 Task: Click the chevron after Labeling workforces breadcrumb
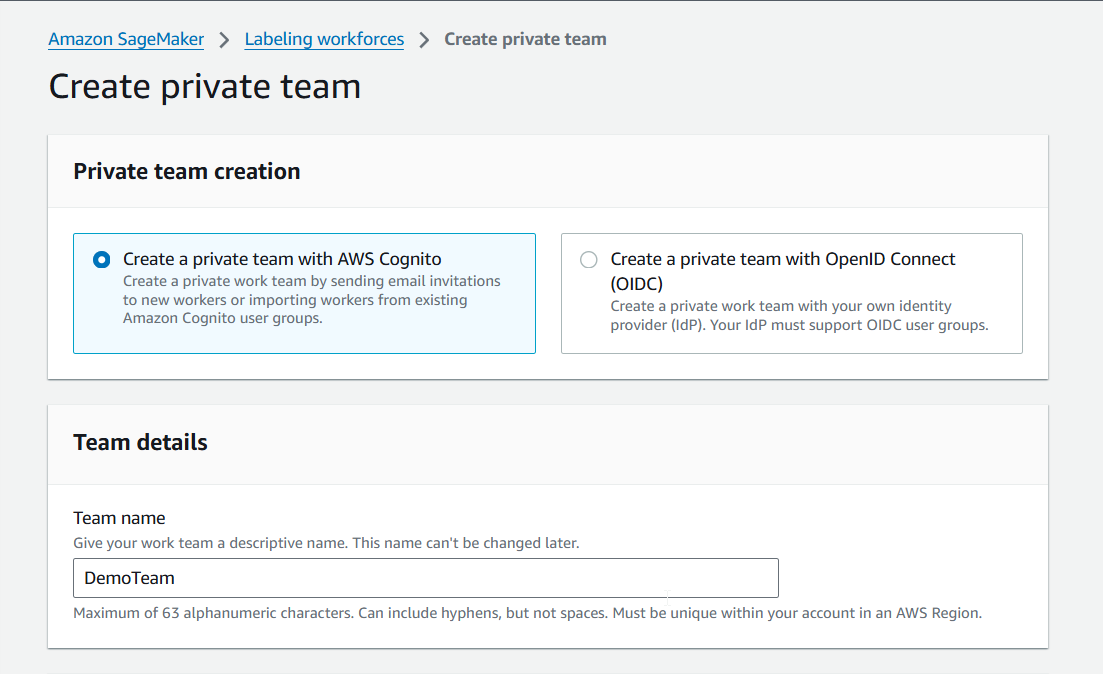(424, 40)
